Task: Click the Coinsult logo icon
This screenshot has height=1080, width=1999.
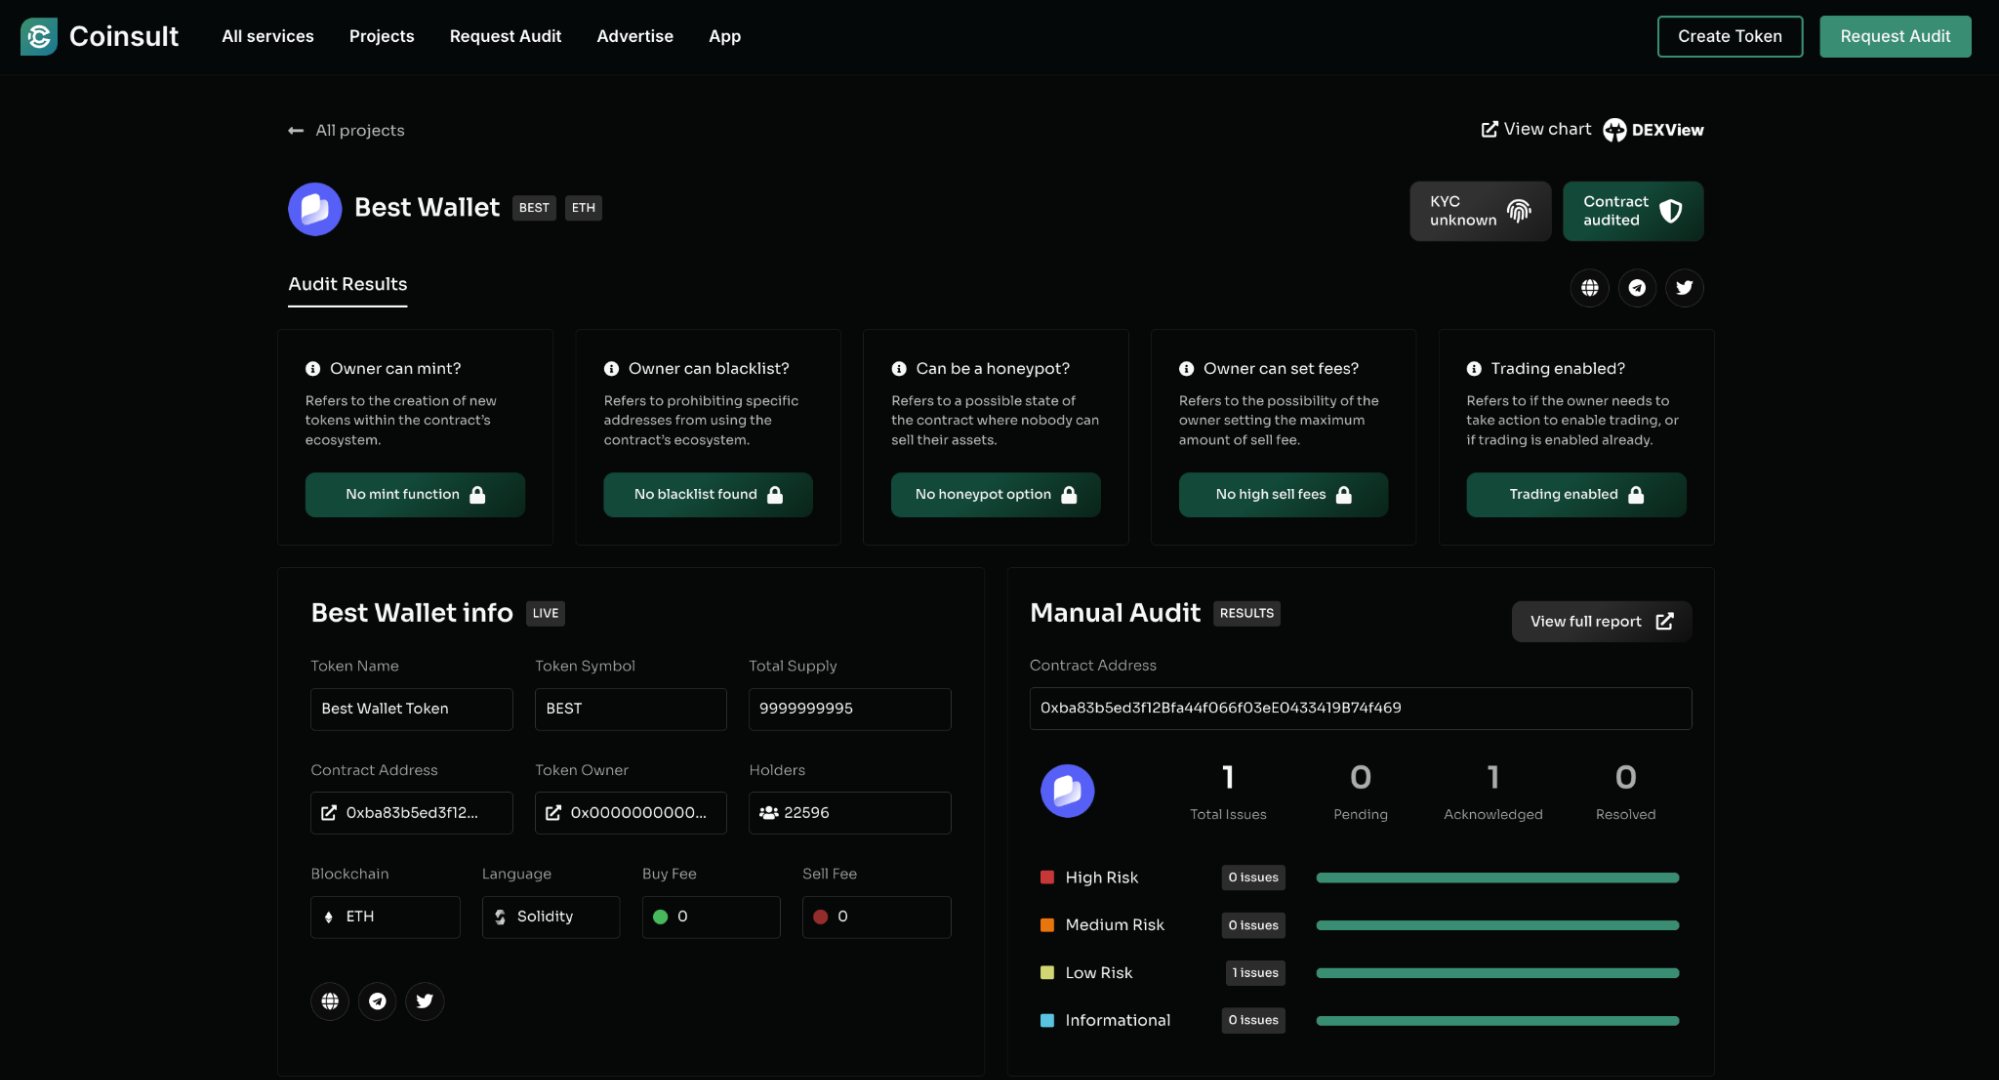Action: [37, 36]
